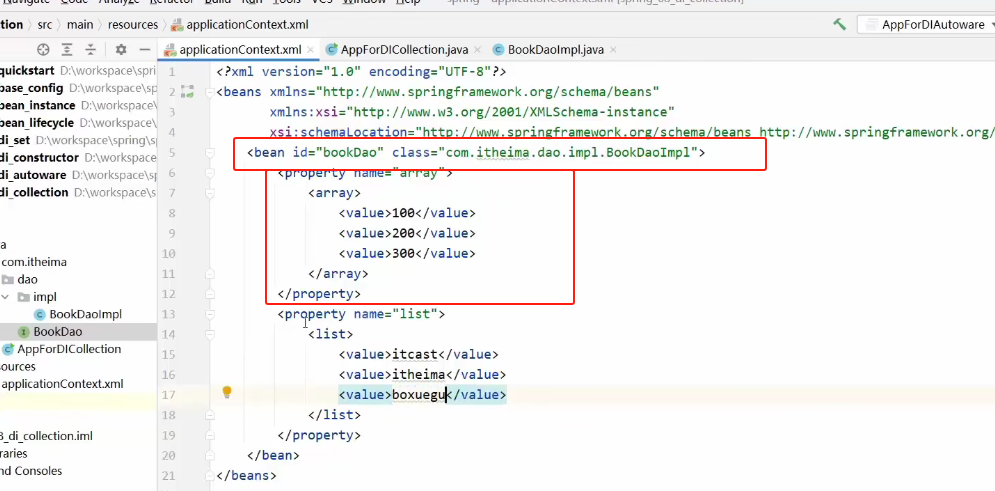995x491 pixels.
Task: Open the Project panel settings gear
Action: pyautogui.click(x=121, y=49)
